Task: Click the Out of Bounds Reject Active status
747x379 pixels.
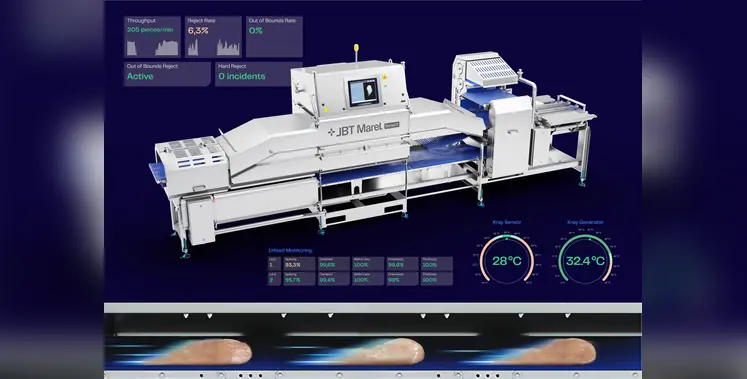Action: (167, 74)
